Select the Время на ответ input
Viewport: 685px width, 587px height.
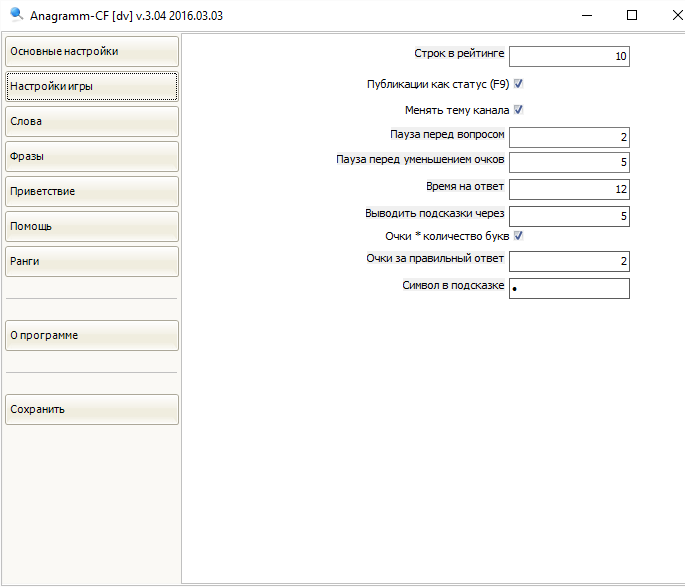pyautogui.click(x=569, y=189)
